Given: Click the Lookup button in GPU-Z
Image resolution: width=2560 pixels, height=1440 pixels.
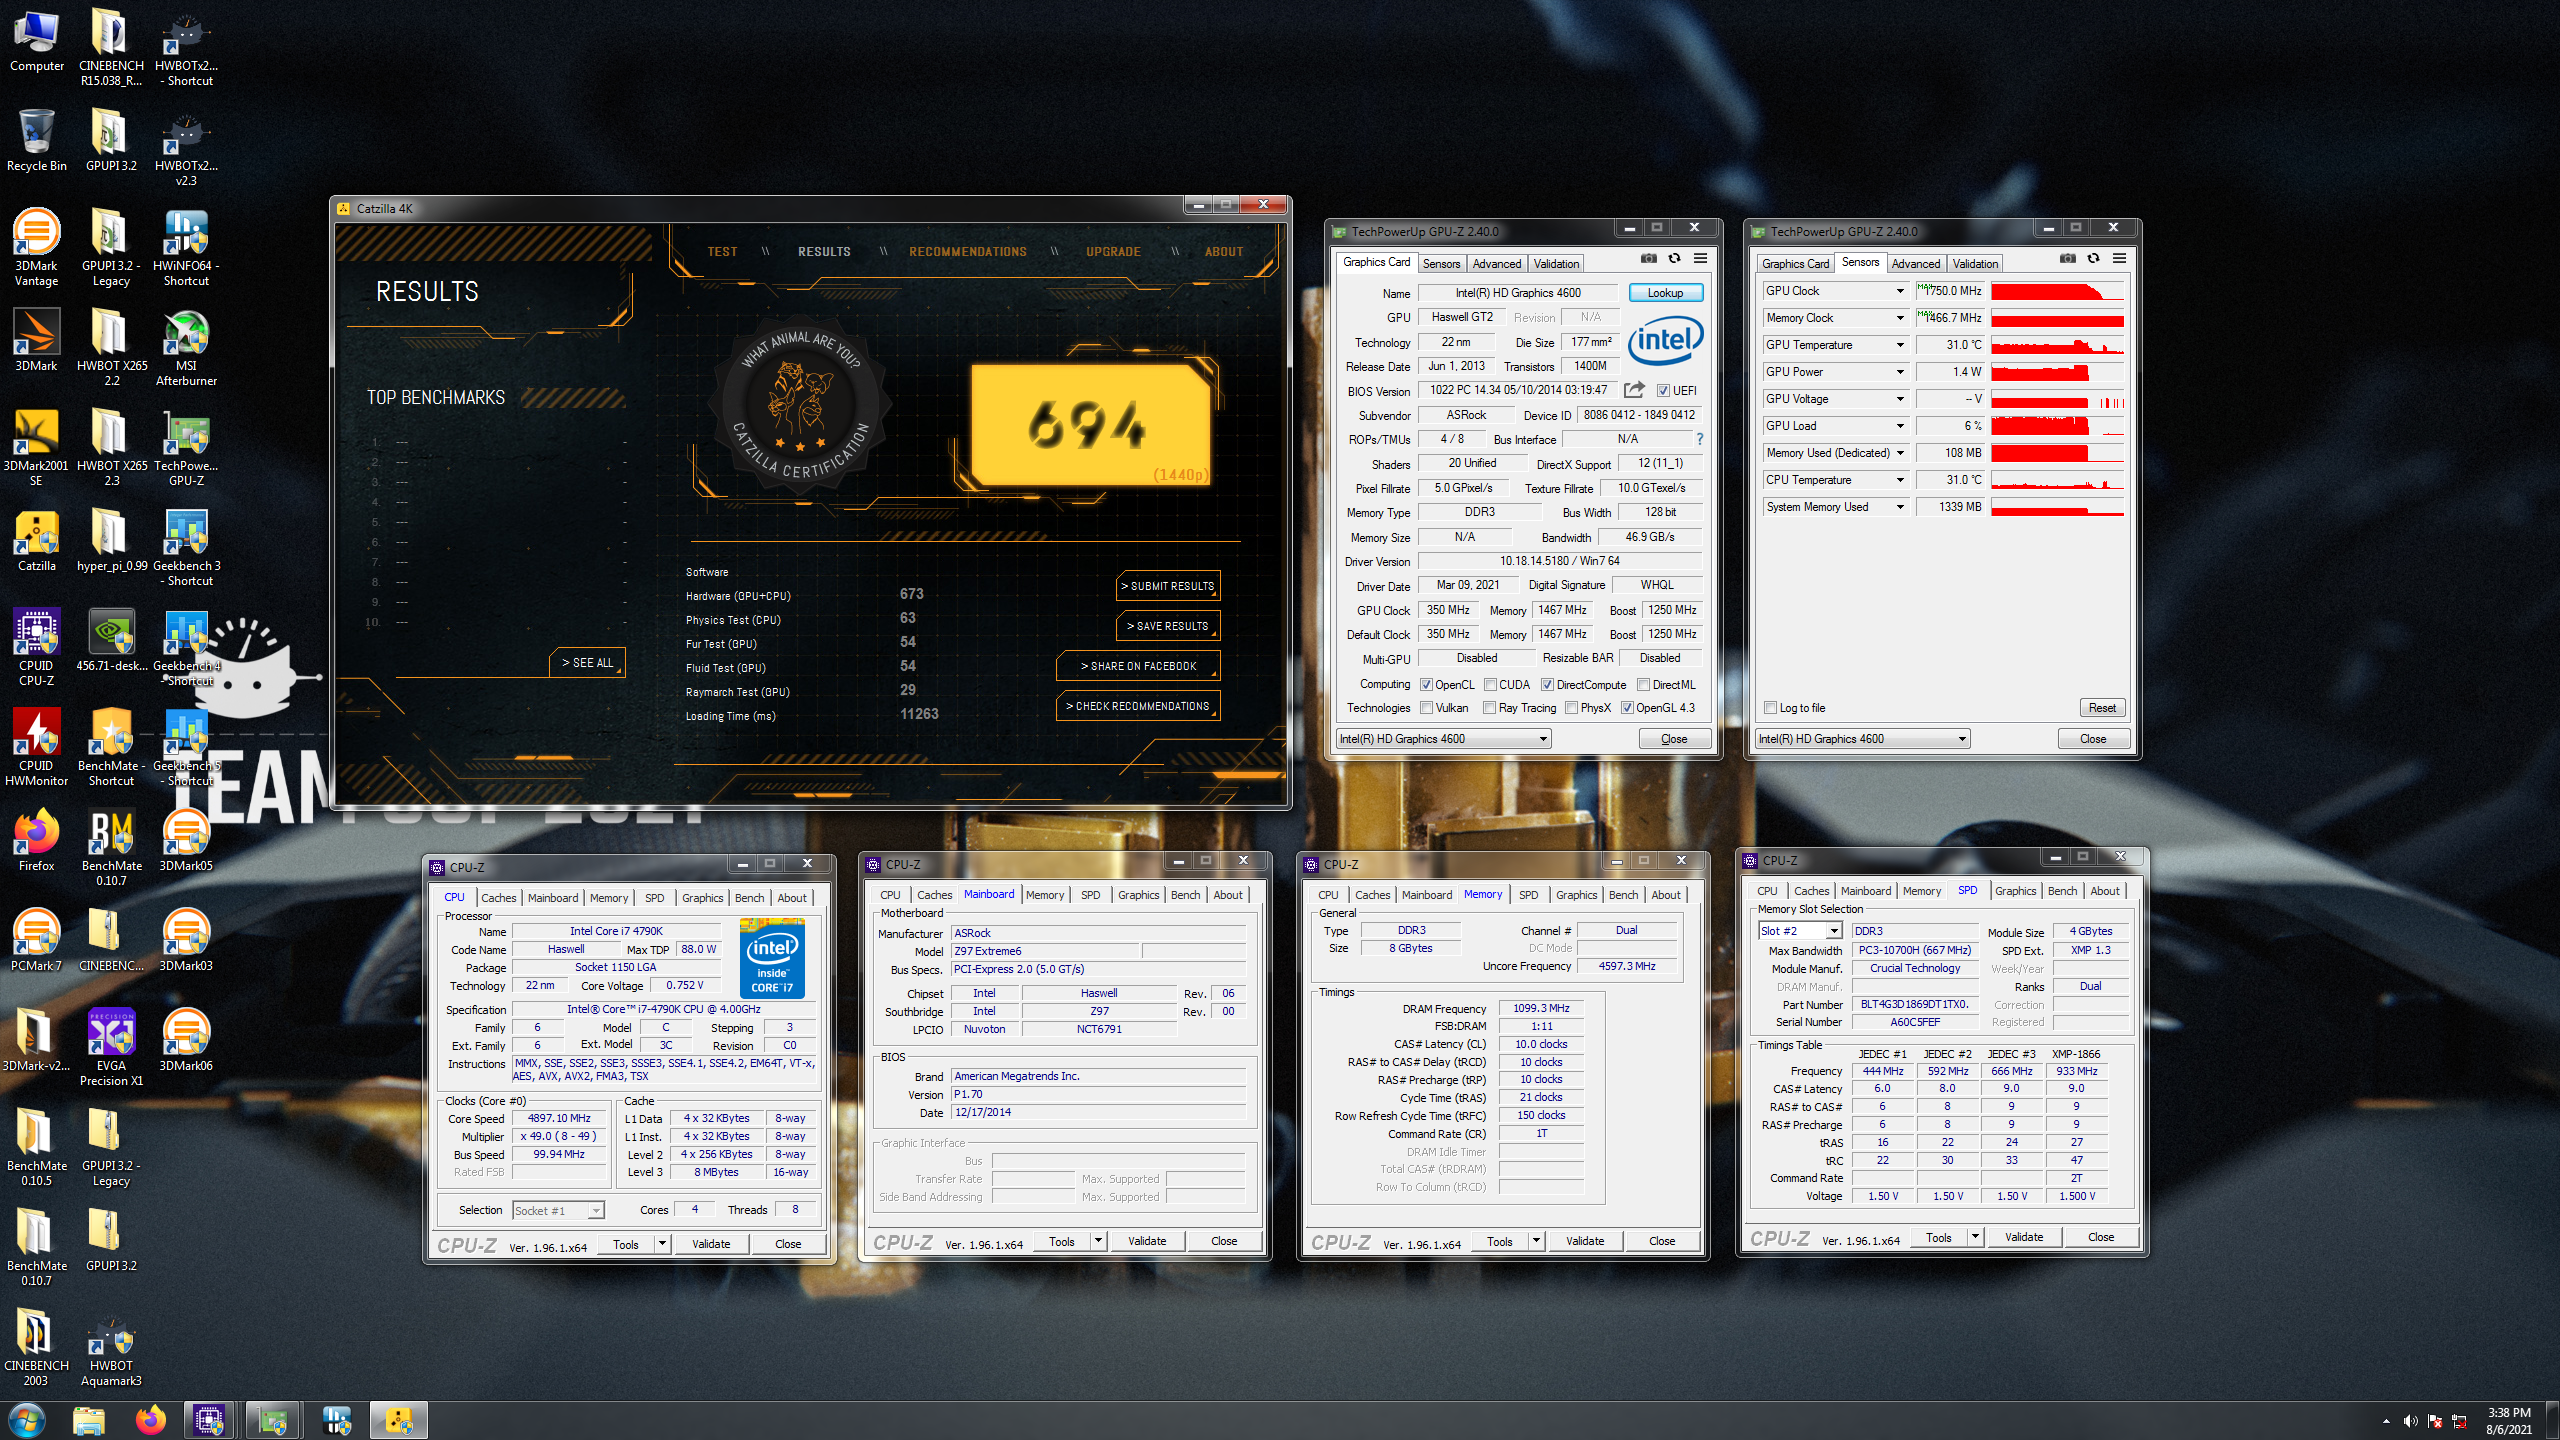Looking at the screenshot, I should [1665, 293].
